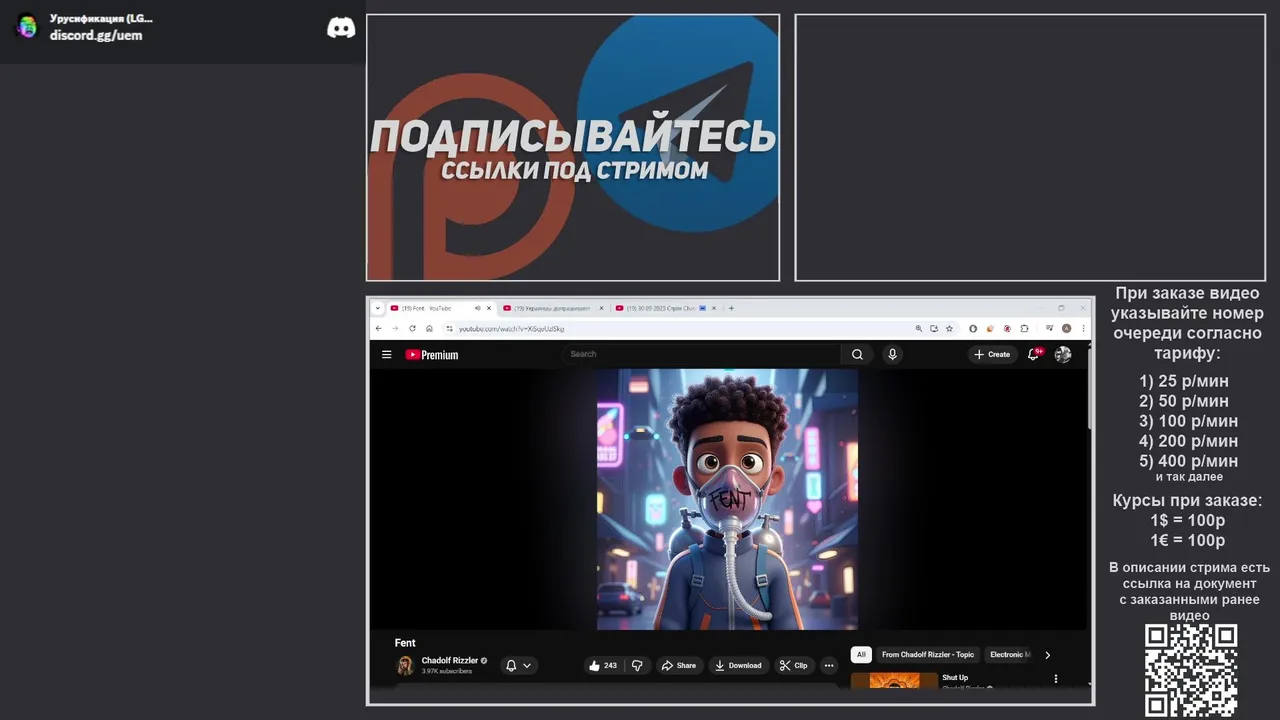Select the All filter chip
This screenshot has width=1280, height=720.
click(x=861, y=655)
